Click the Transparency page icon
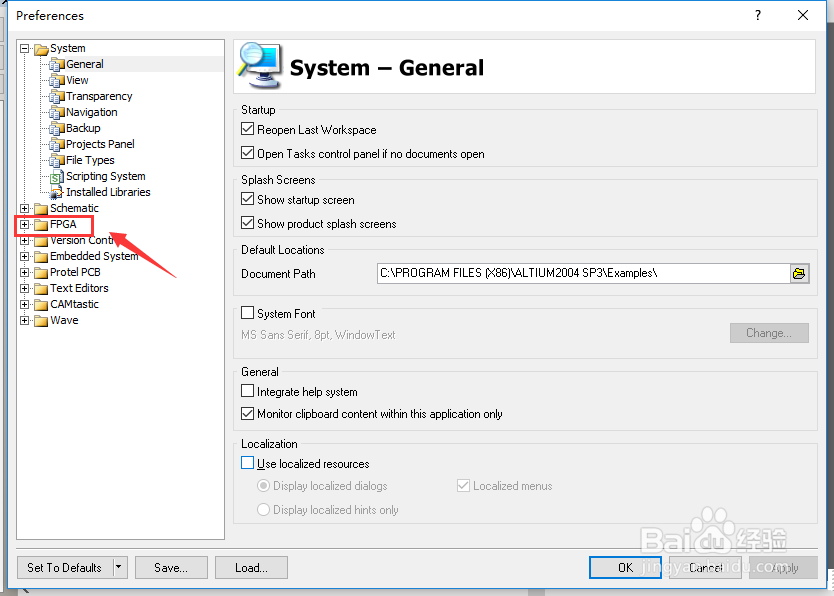The height and width of the screenshot is (596, 834). [56, 96]
